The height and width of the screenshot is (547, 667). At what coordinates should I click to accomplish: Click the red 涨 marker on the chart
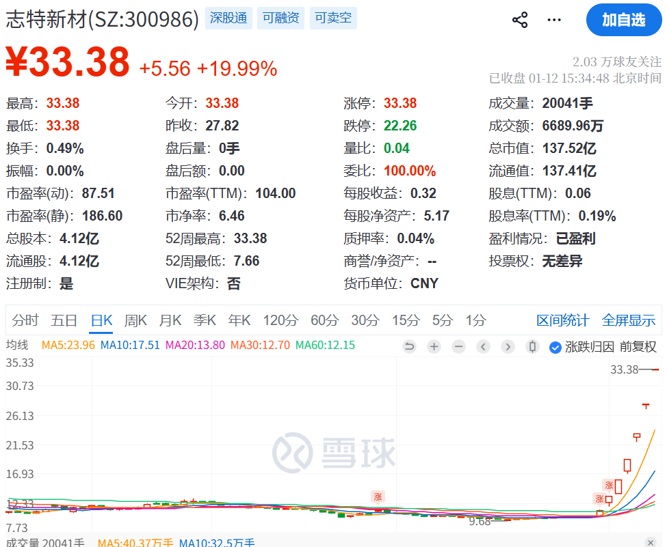coord(378,495)
